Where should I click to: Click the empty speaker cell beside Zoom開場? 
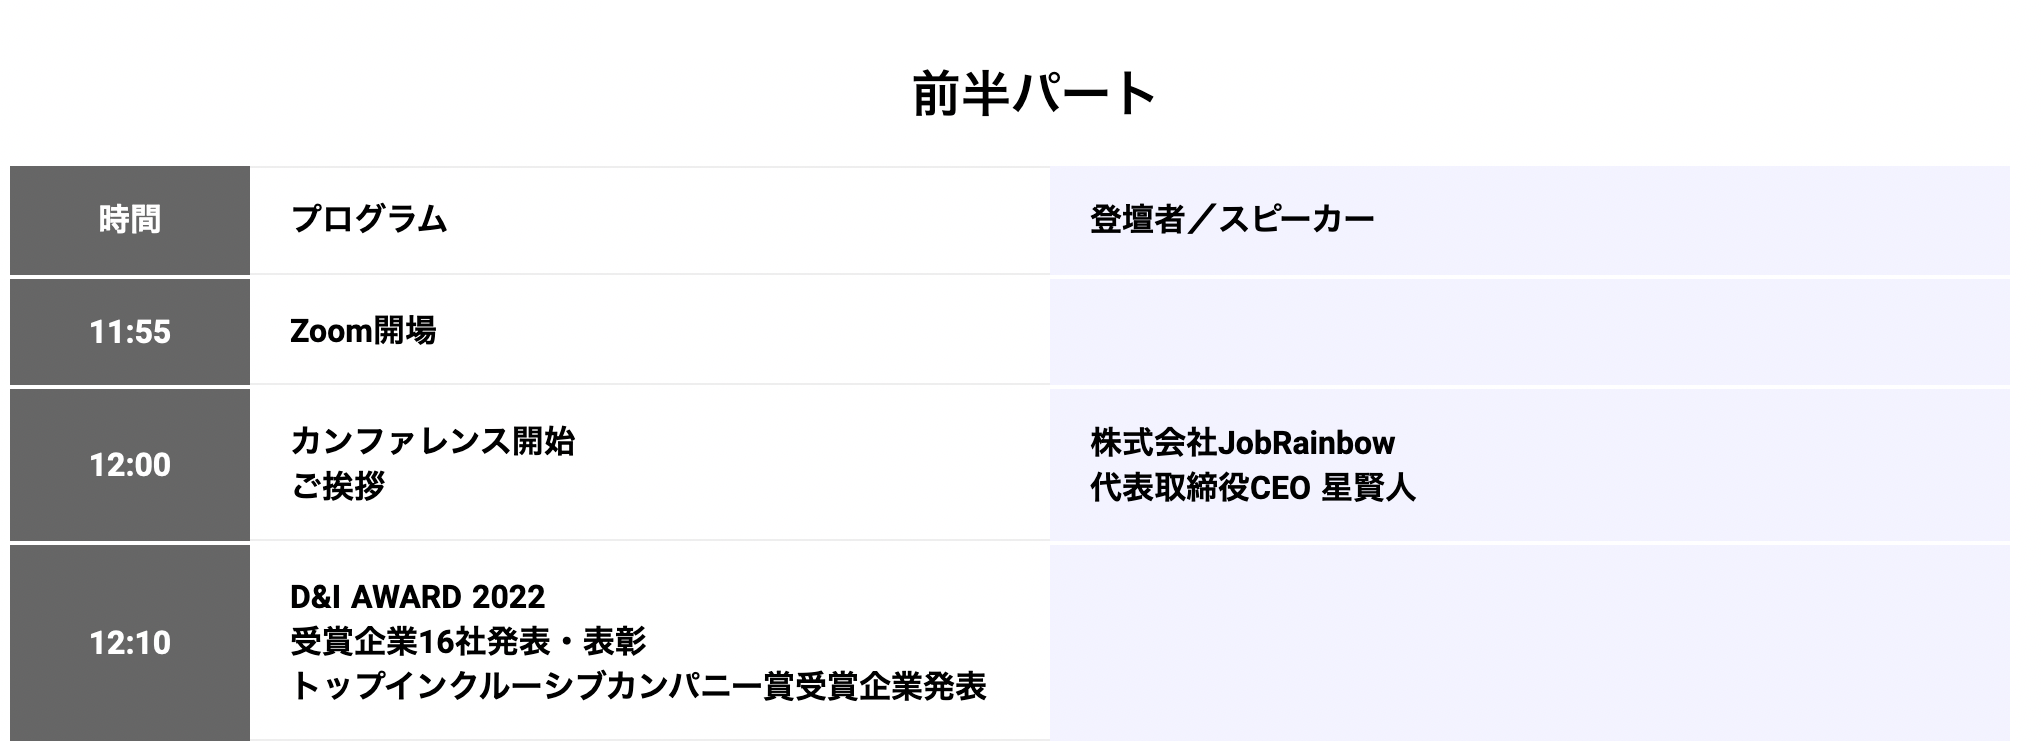pos(1528,331)
